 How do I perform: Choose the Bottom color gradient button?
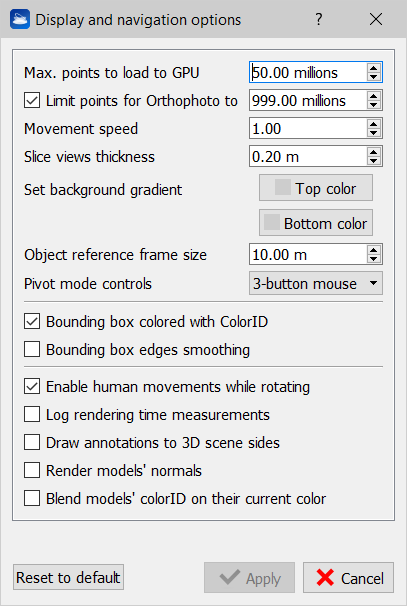point(316,223)
